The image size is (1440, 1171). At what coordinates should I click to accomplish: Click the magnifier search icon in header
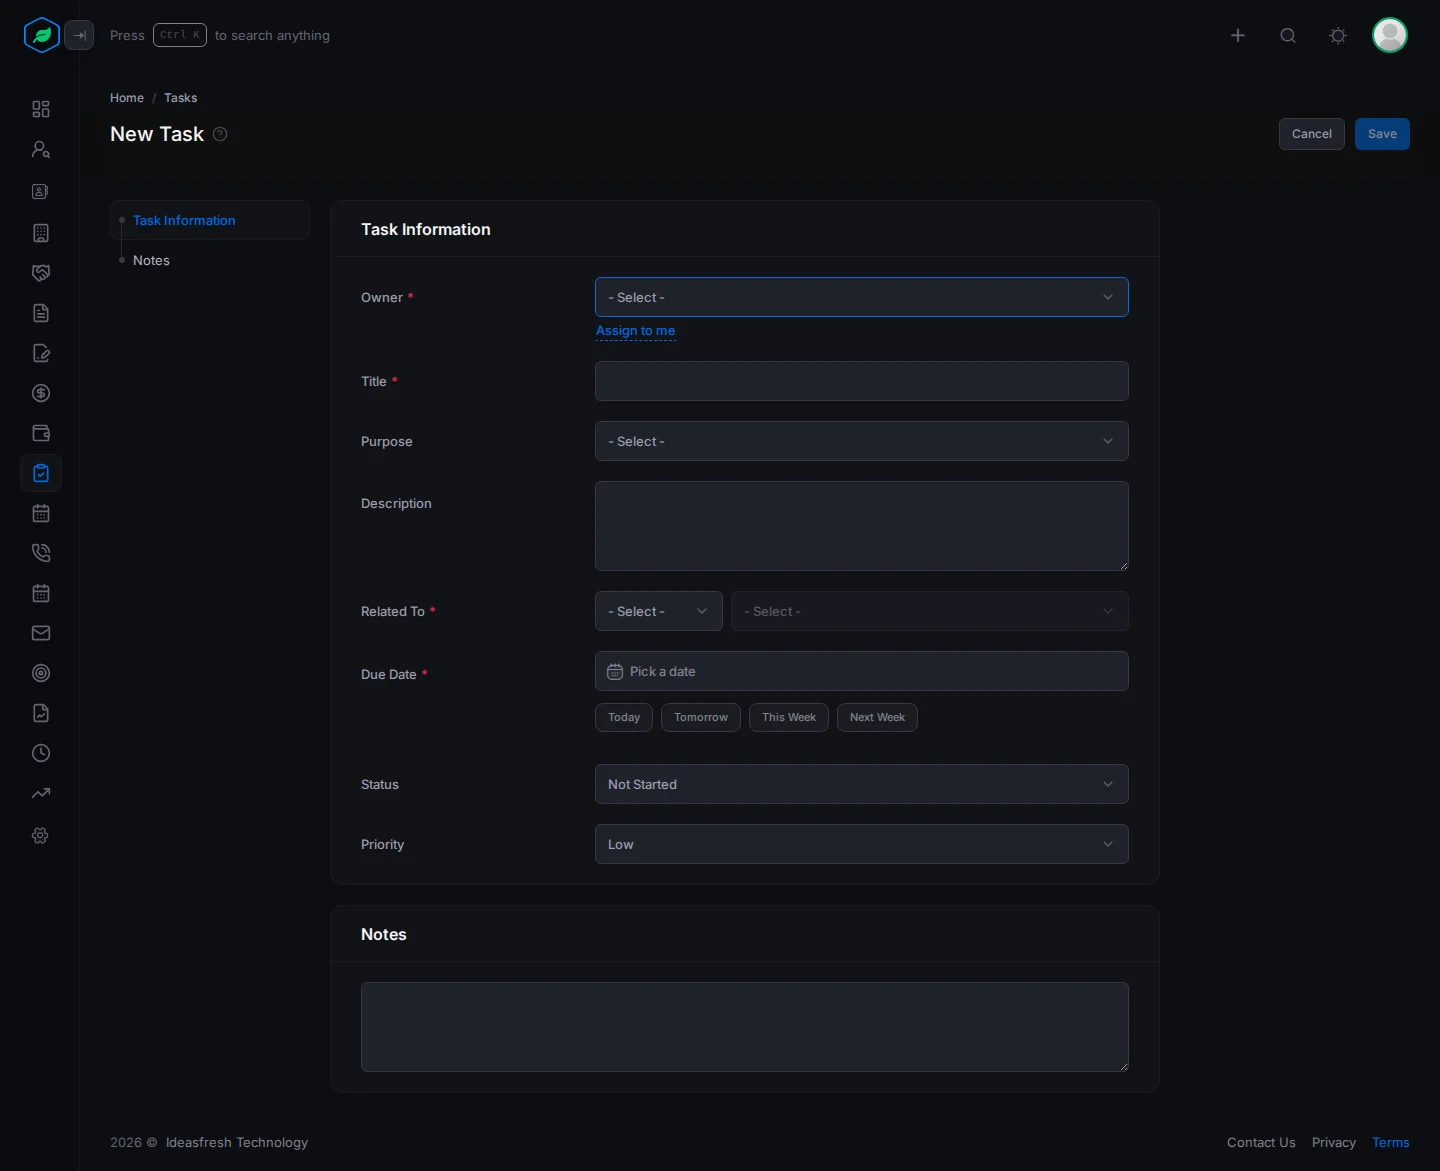coord(1288,35)
